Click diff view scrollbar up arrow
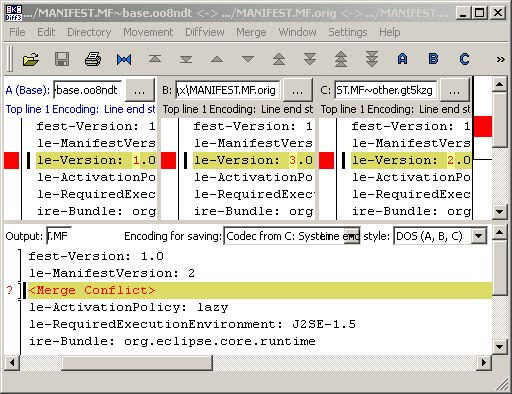Image resolution: width=512 pixels, height=394 pixels. 499,84
